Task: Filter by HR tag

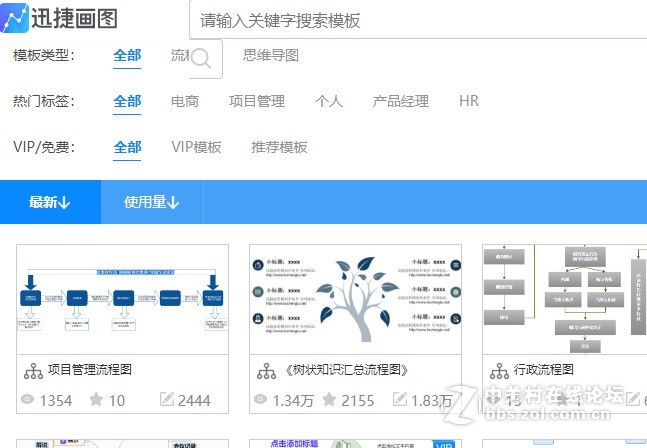Action: tap(469, 101)
